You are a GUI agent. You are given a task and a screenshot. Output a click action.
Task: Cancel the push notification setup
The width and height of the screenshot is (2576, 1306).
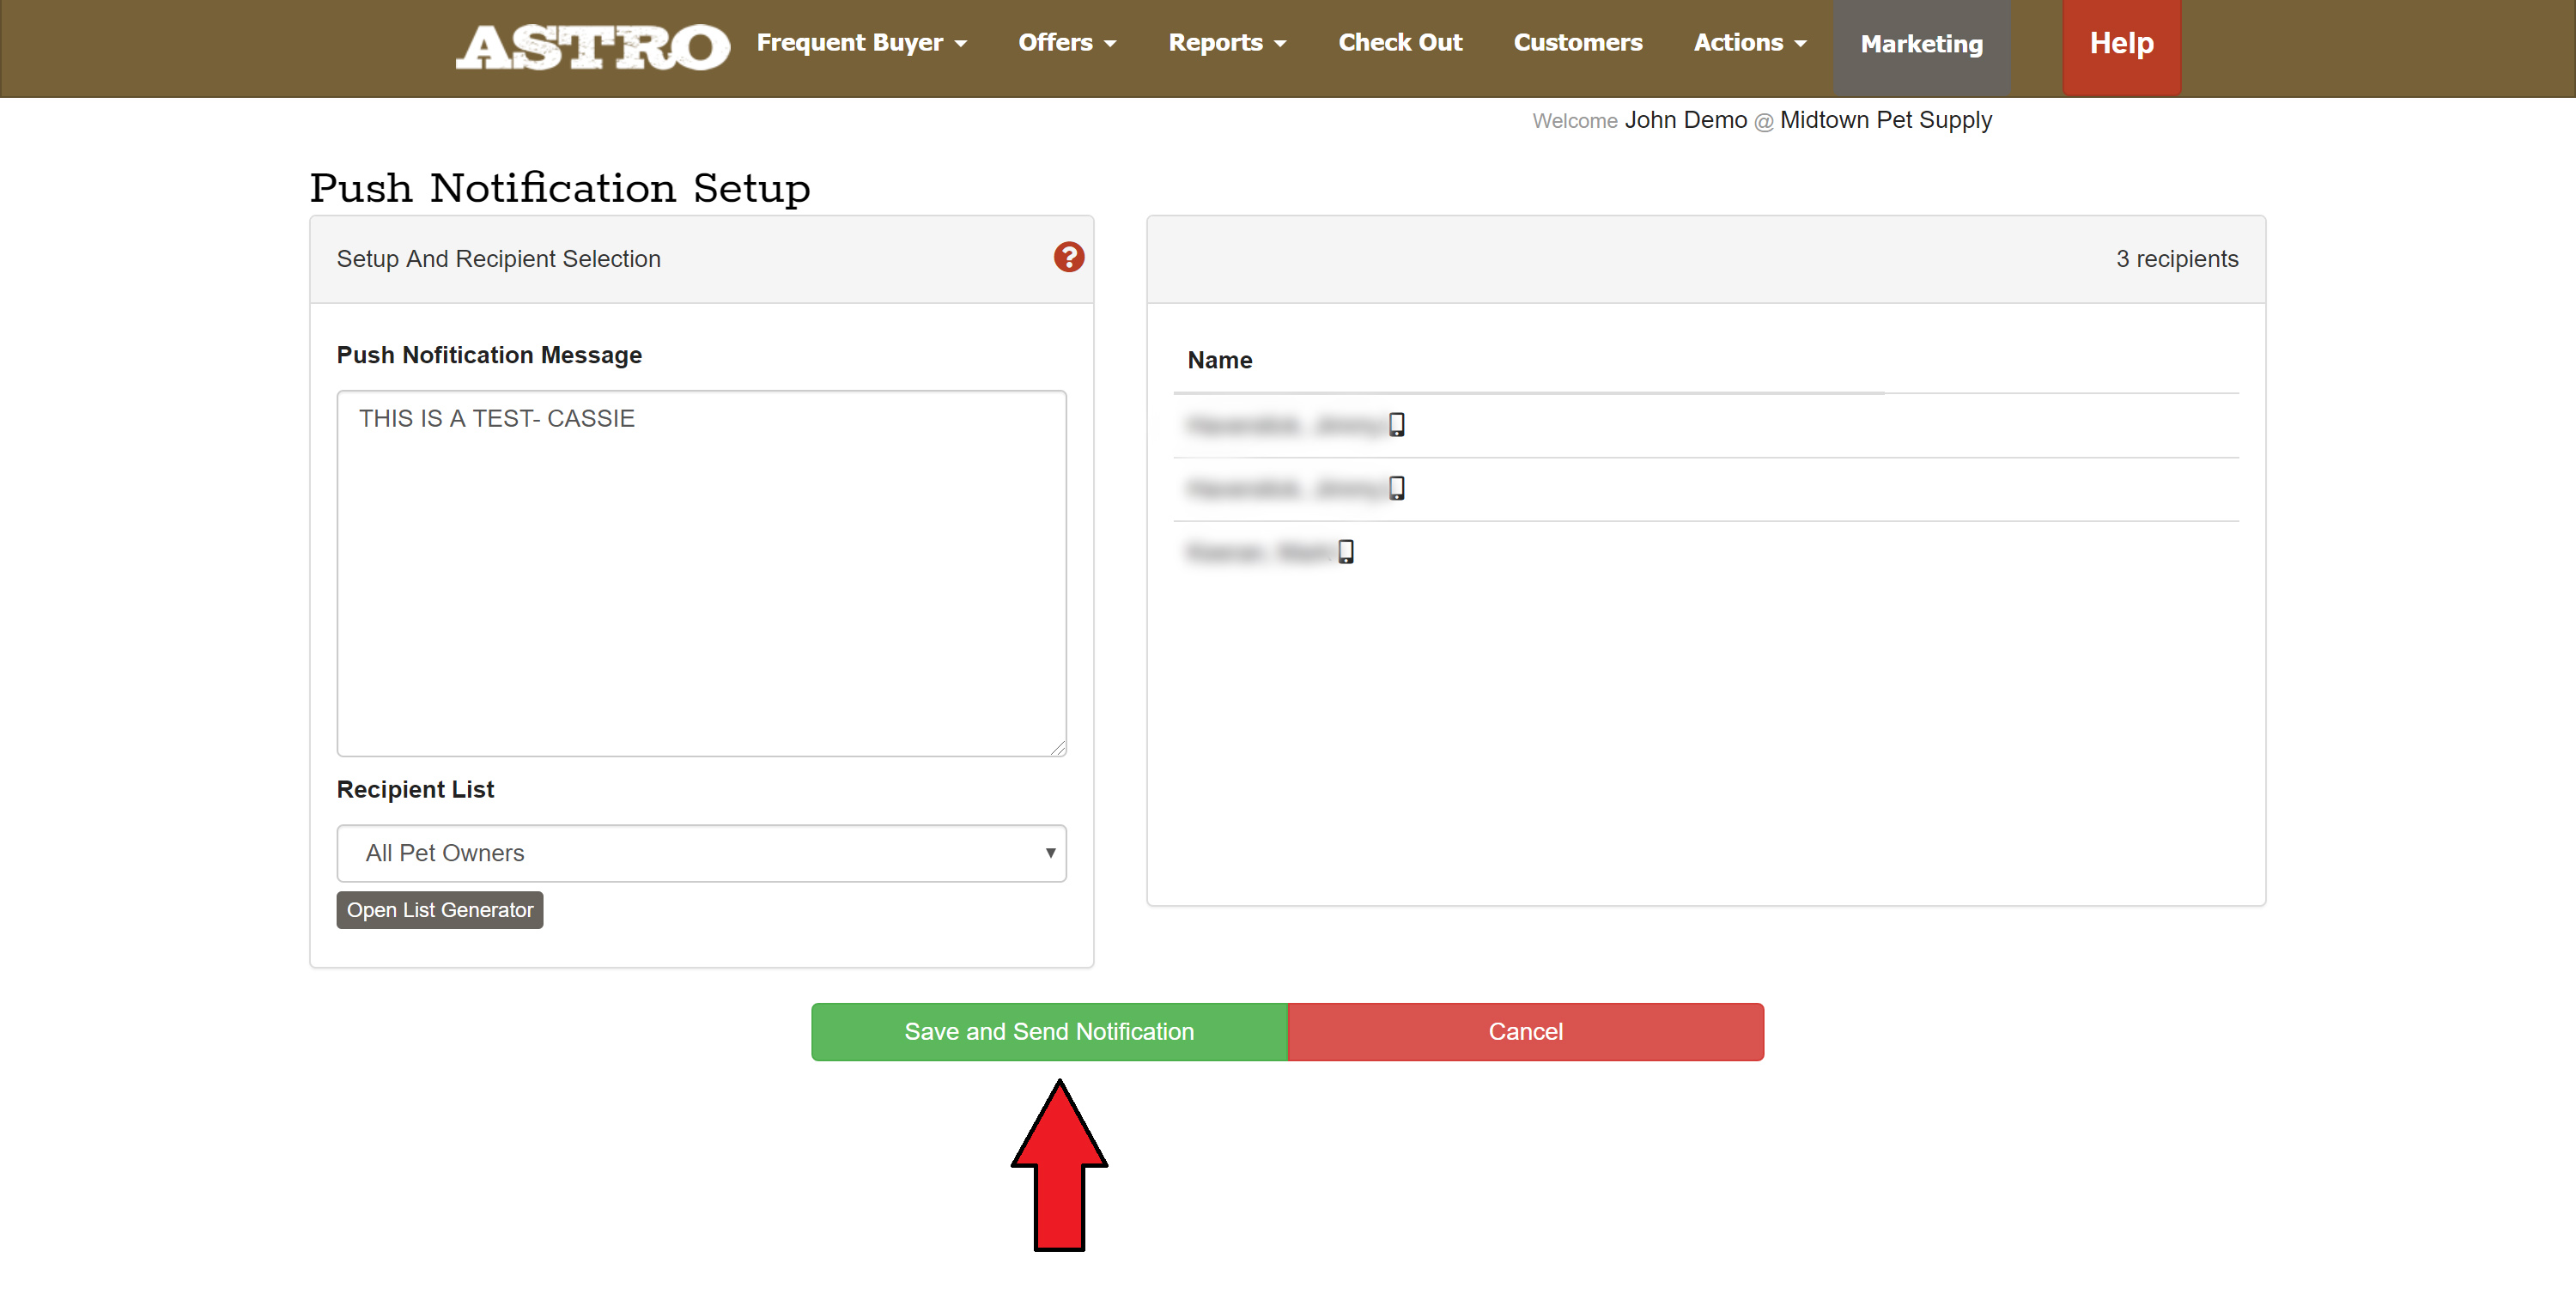point(1524,1031)
